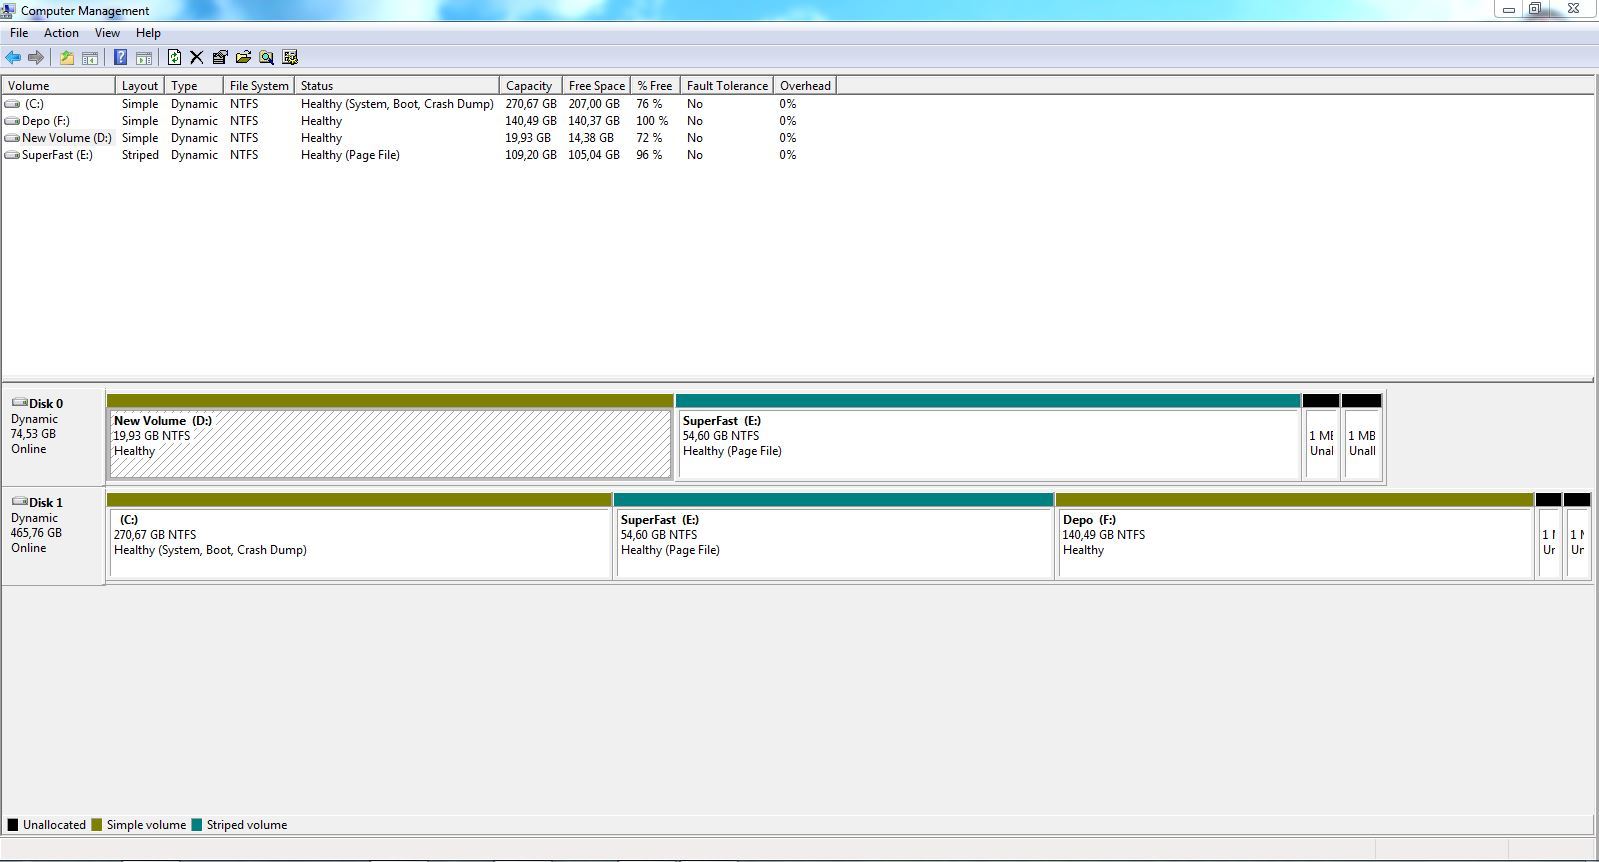
Task: Sort by the Status column header
Action: click(397, 86)
